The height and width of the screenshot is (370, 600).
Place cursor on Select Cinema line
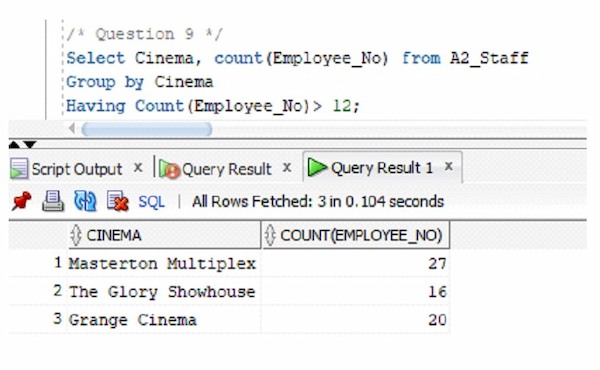(297, 58)
